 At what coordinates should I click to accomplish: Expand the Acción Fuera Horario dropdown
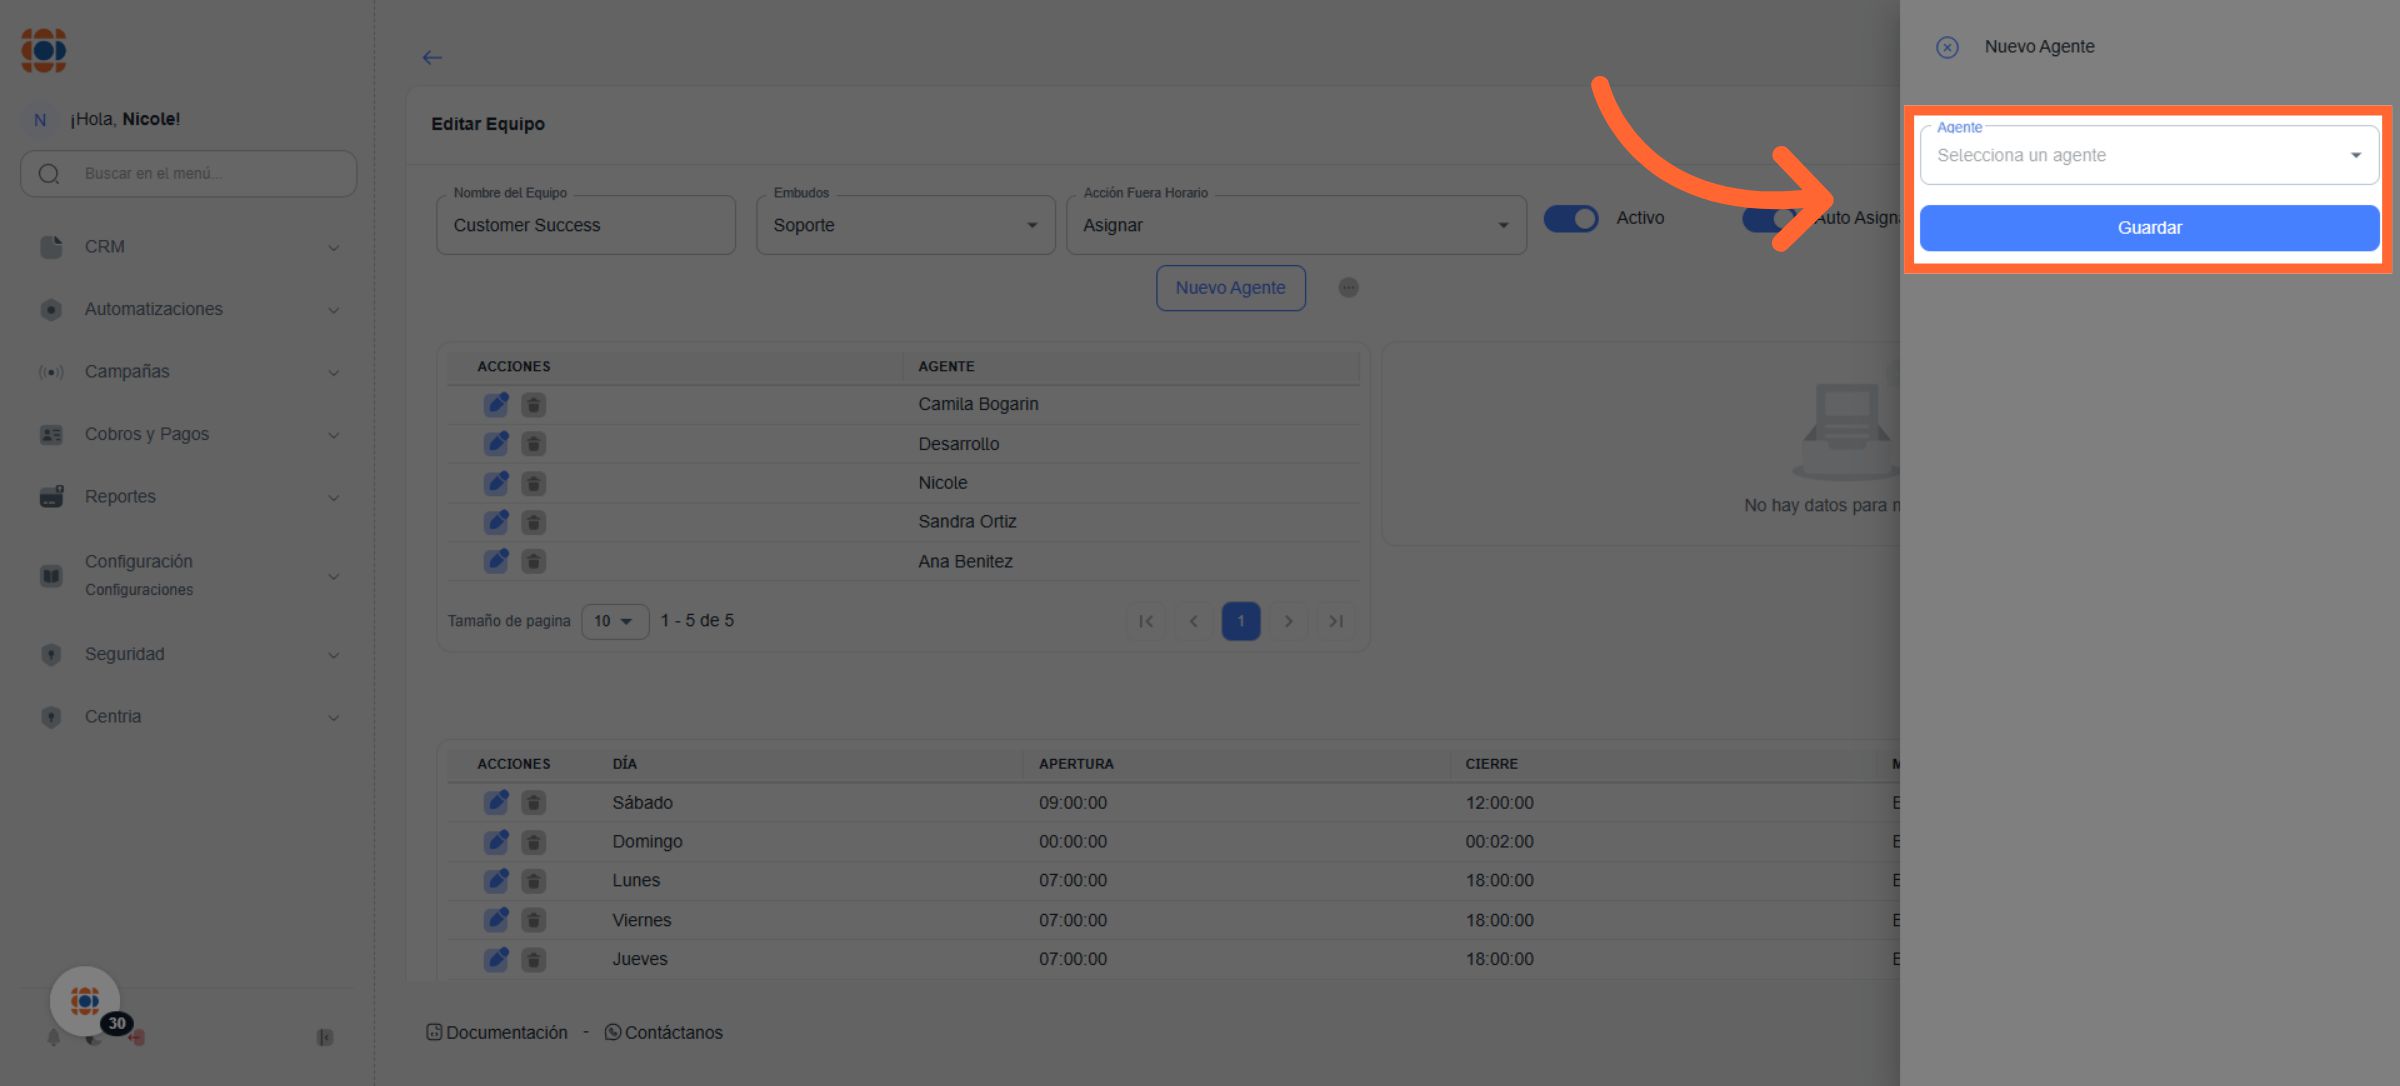click(1295, 226)
